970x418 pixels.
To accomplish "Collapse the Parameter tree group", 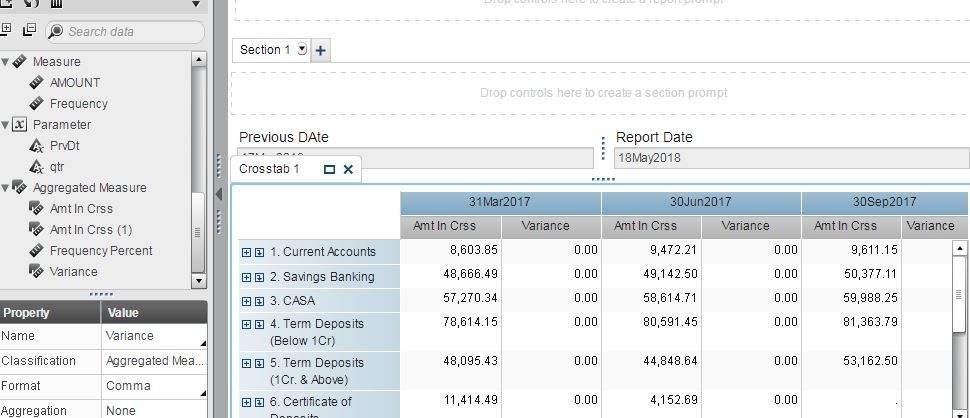I will tap(5, 125).
